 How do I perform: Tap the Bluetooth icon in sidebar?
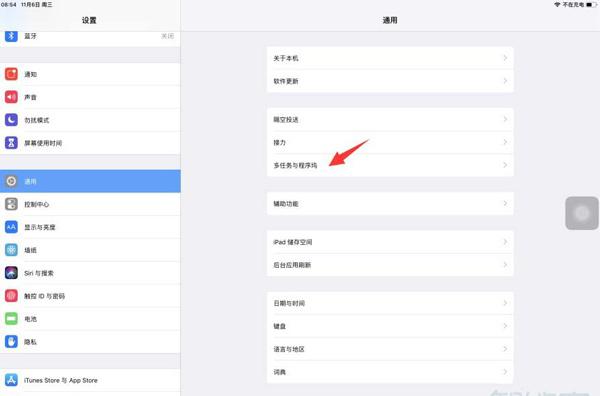[x=11, y=36]
